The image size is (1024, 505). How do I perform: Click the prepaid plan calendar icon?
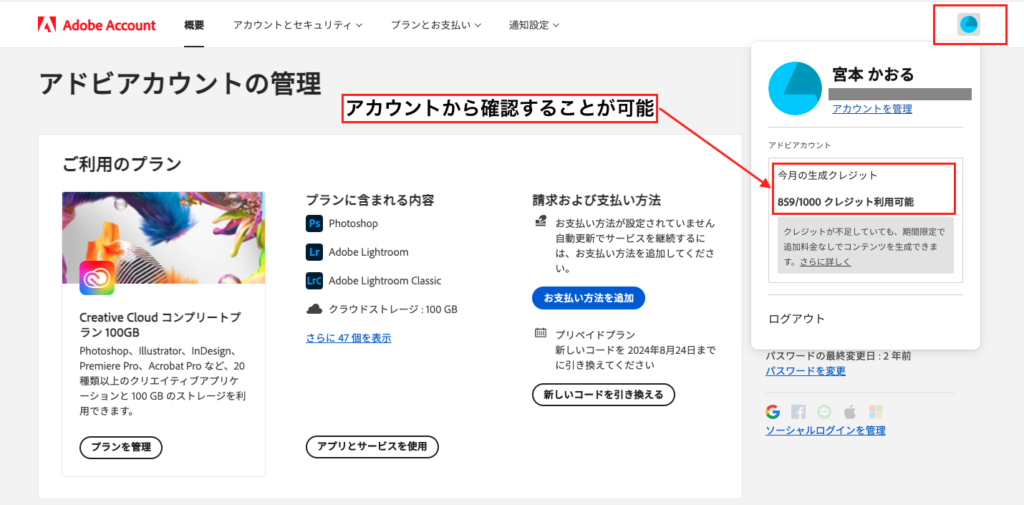[540, 333]
